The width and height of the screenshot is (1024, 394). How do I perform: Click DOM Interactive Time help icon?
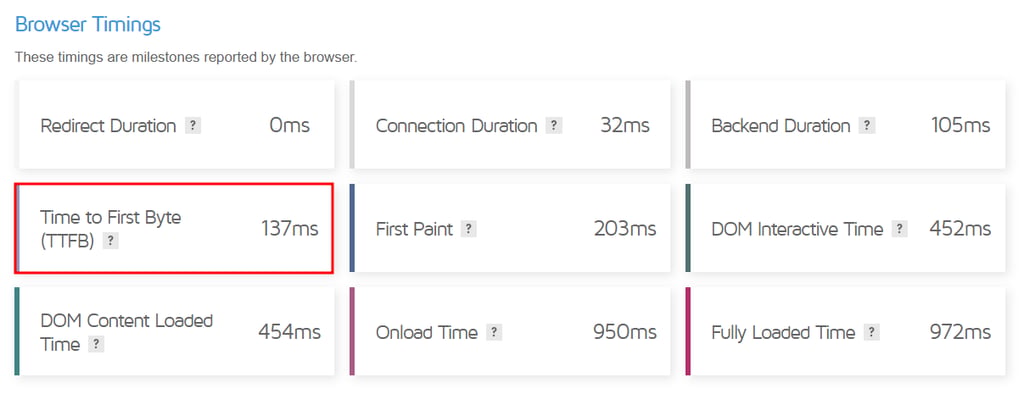[x=899, y=229]
